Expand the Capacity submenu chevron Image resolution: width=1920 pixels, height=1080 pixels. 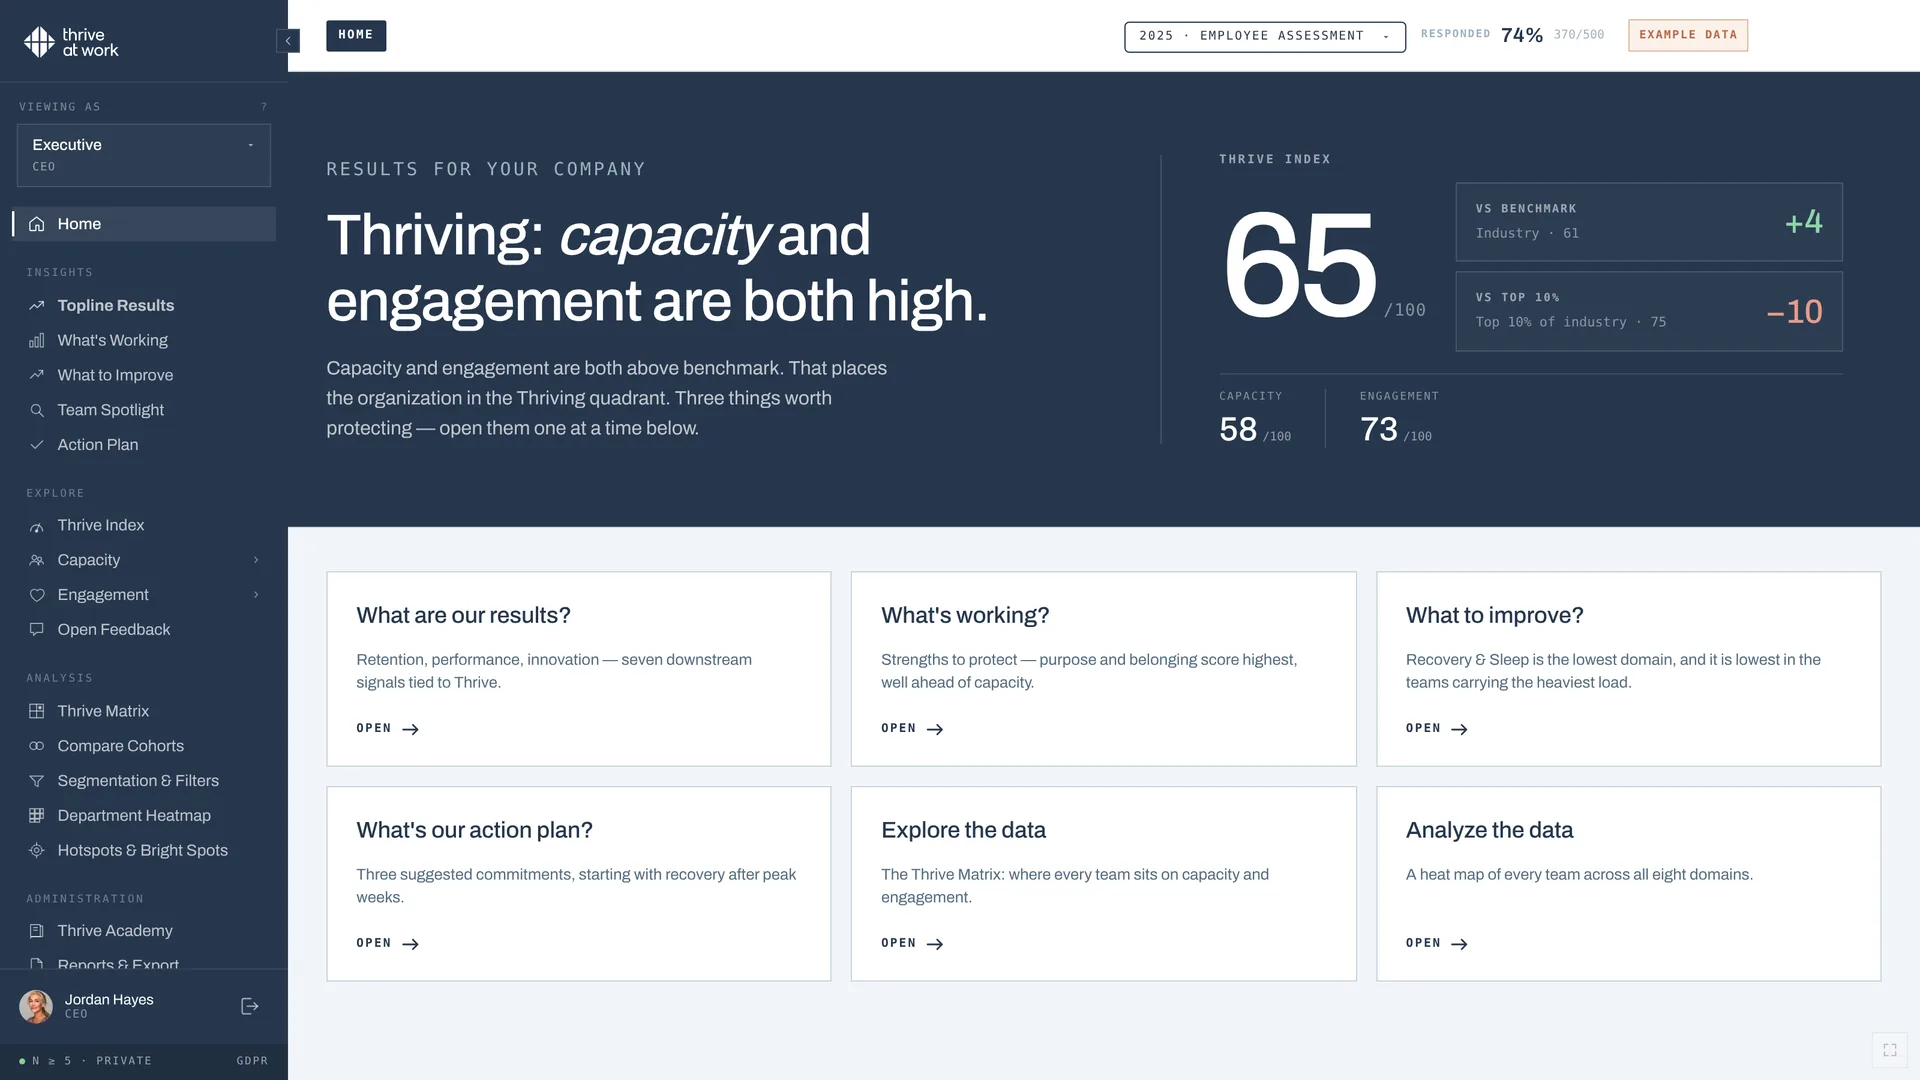click(256, 560)
